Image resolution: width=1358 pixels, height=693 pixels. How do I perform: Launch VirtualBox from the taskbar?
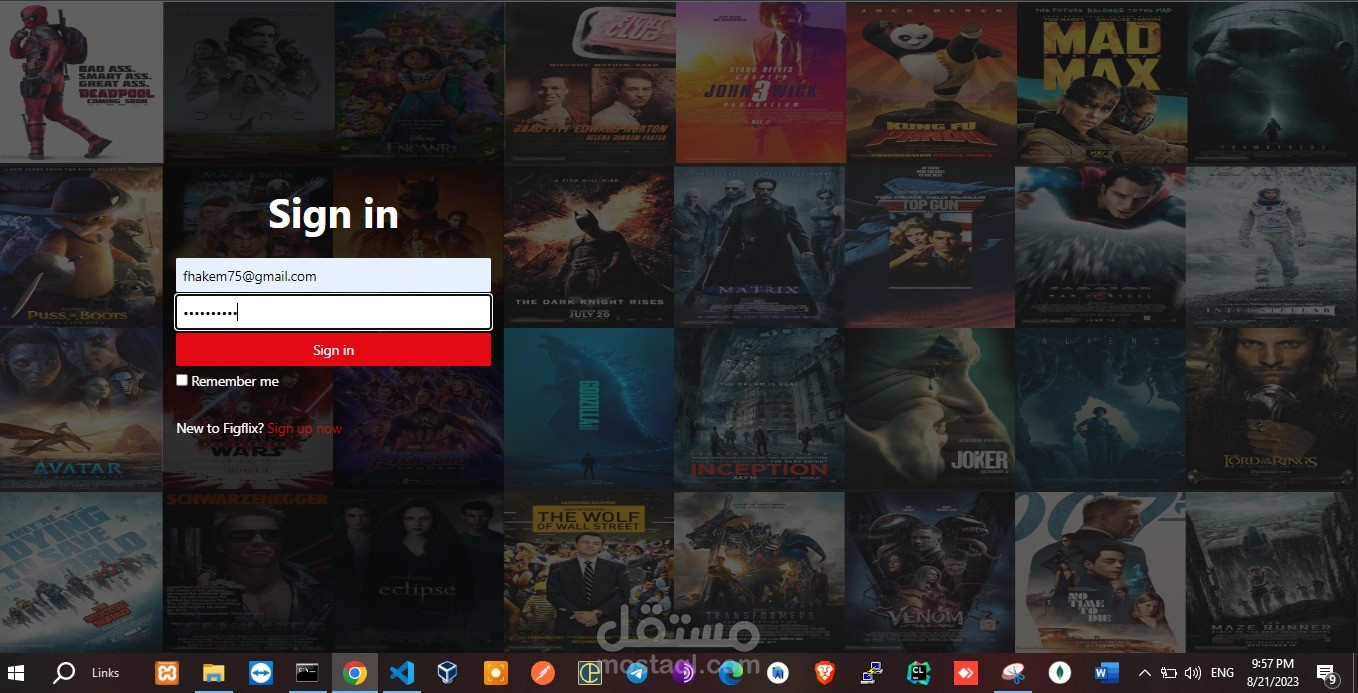pyautogui.click(x=448, y=673)
